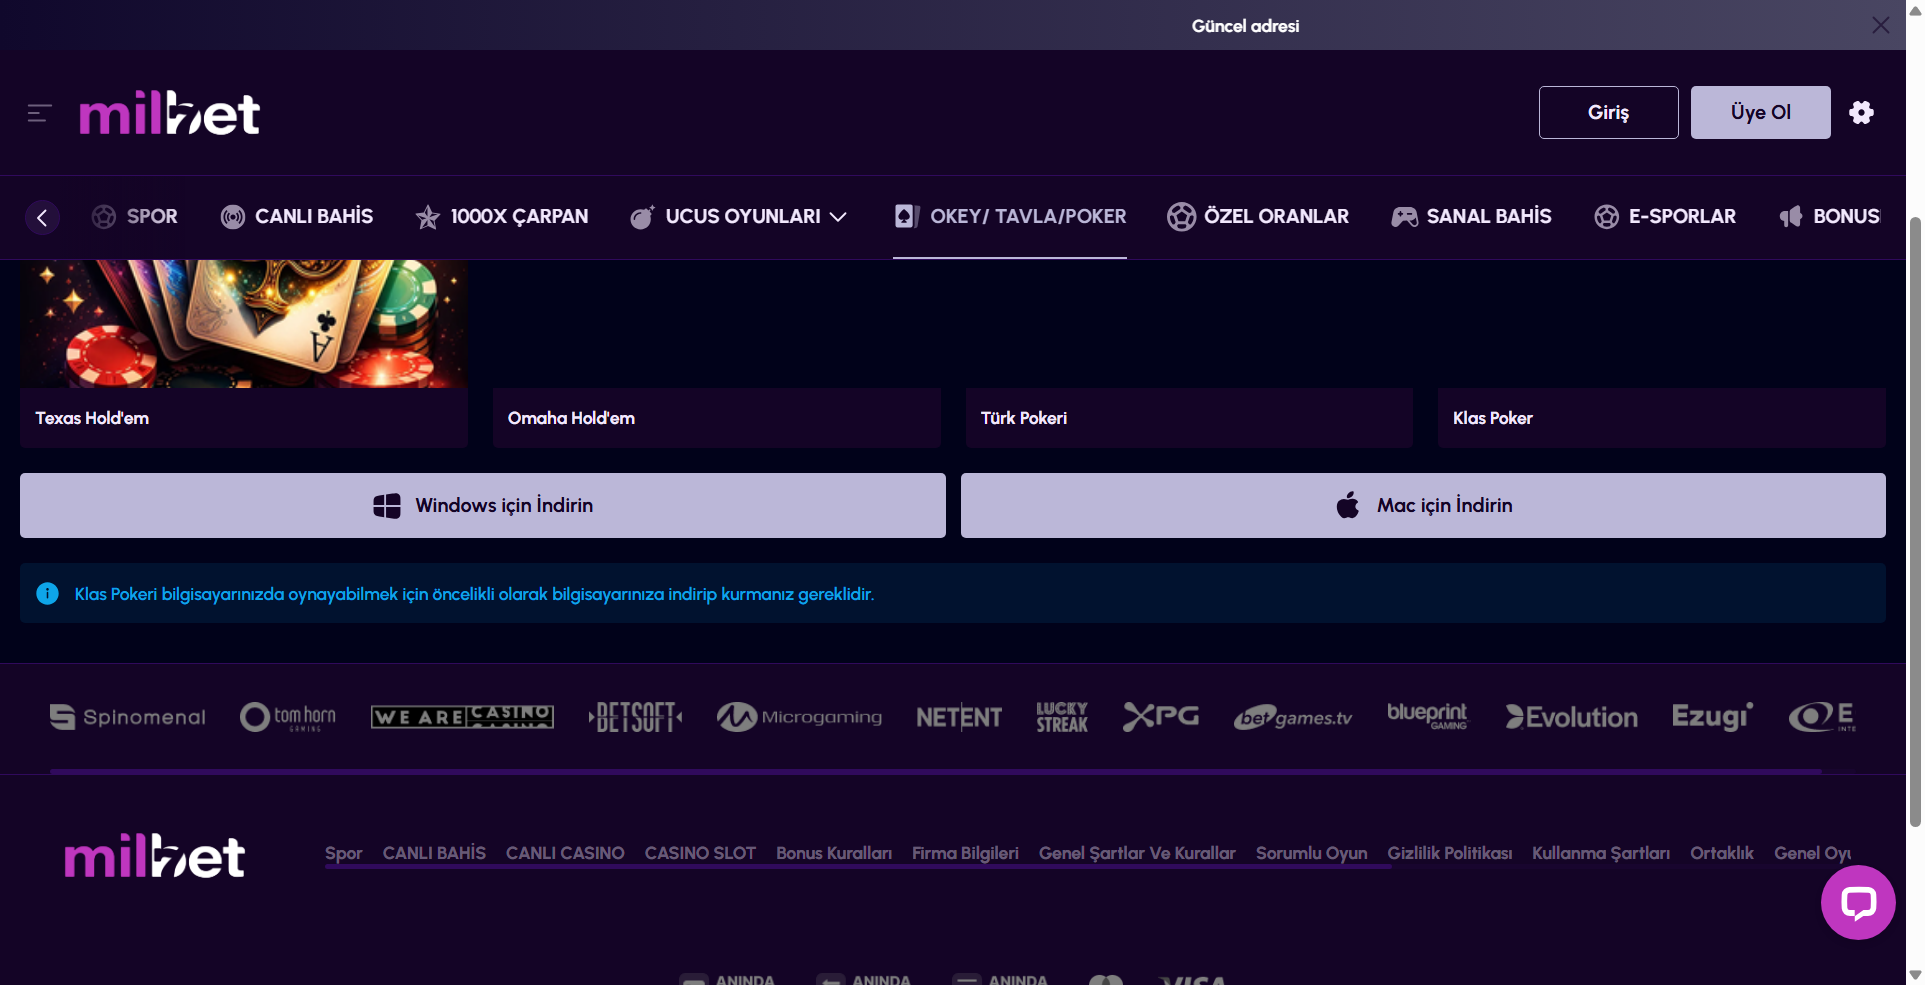Open the Spor footer link

[x=343, y=853]
